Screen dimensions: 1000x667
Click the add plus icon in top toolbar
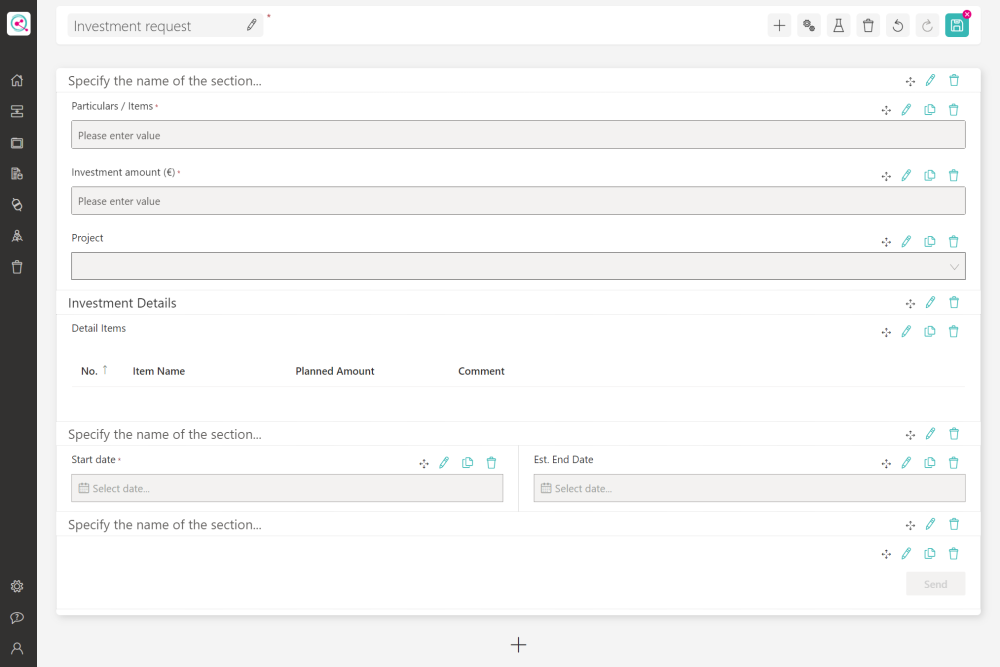click(779, 26)
